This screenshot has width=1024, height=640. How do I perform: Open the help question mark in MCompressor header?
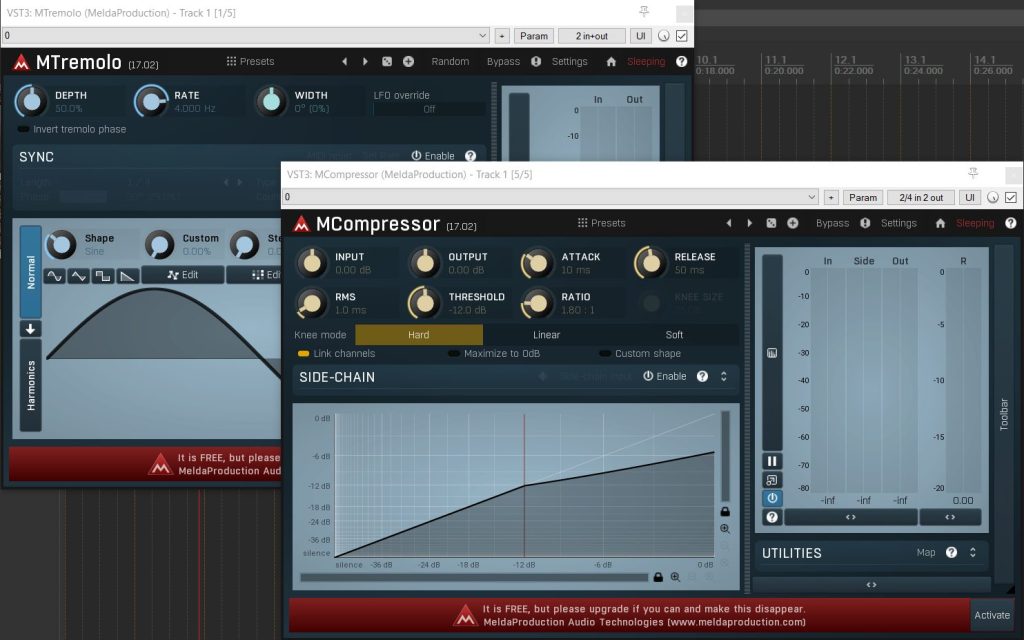(1011, 223)
